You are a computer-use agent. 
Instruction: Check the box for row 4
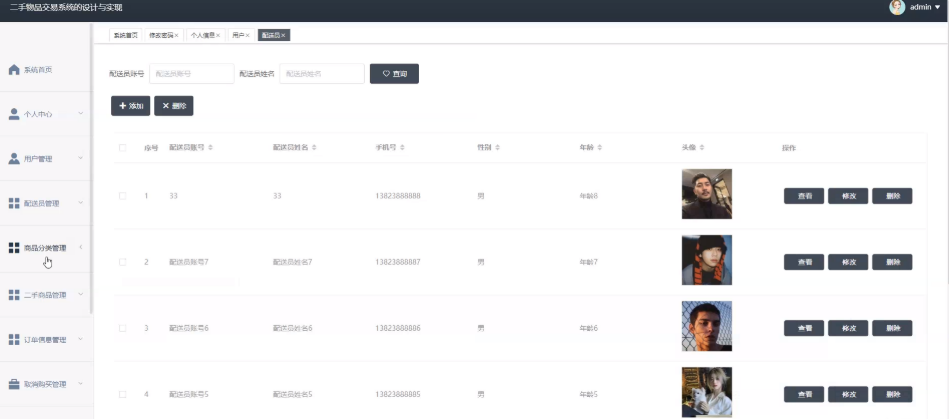[123, 394]
